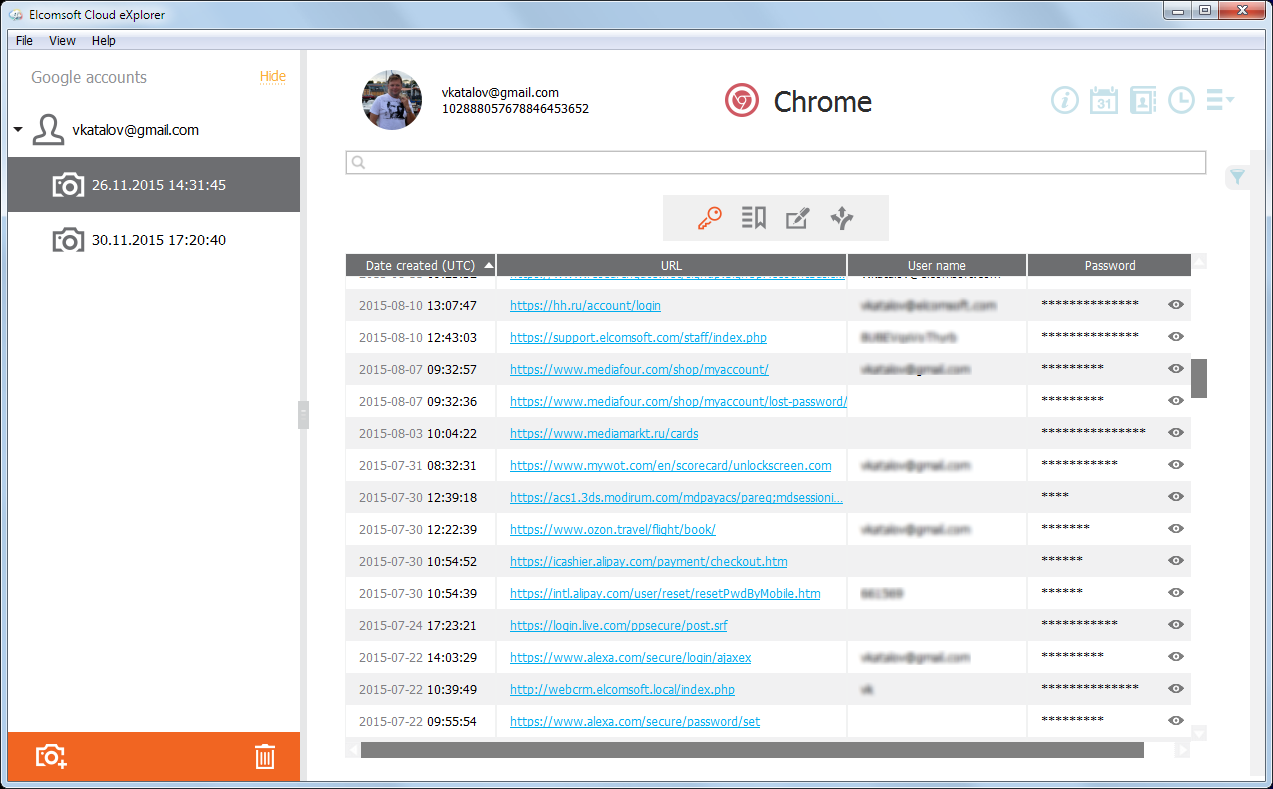Collapse the vkatalov@gmail.com account tree

[18, 131]
